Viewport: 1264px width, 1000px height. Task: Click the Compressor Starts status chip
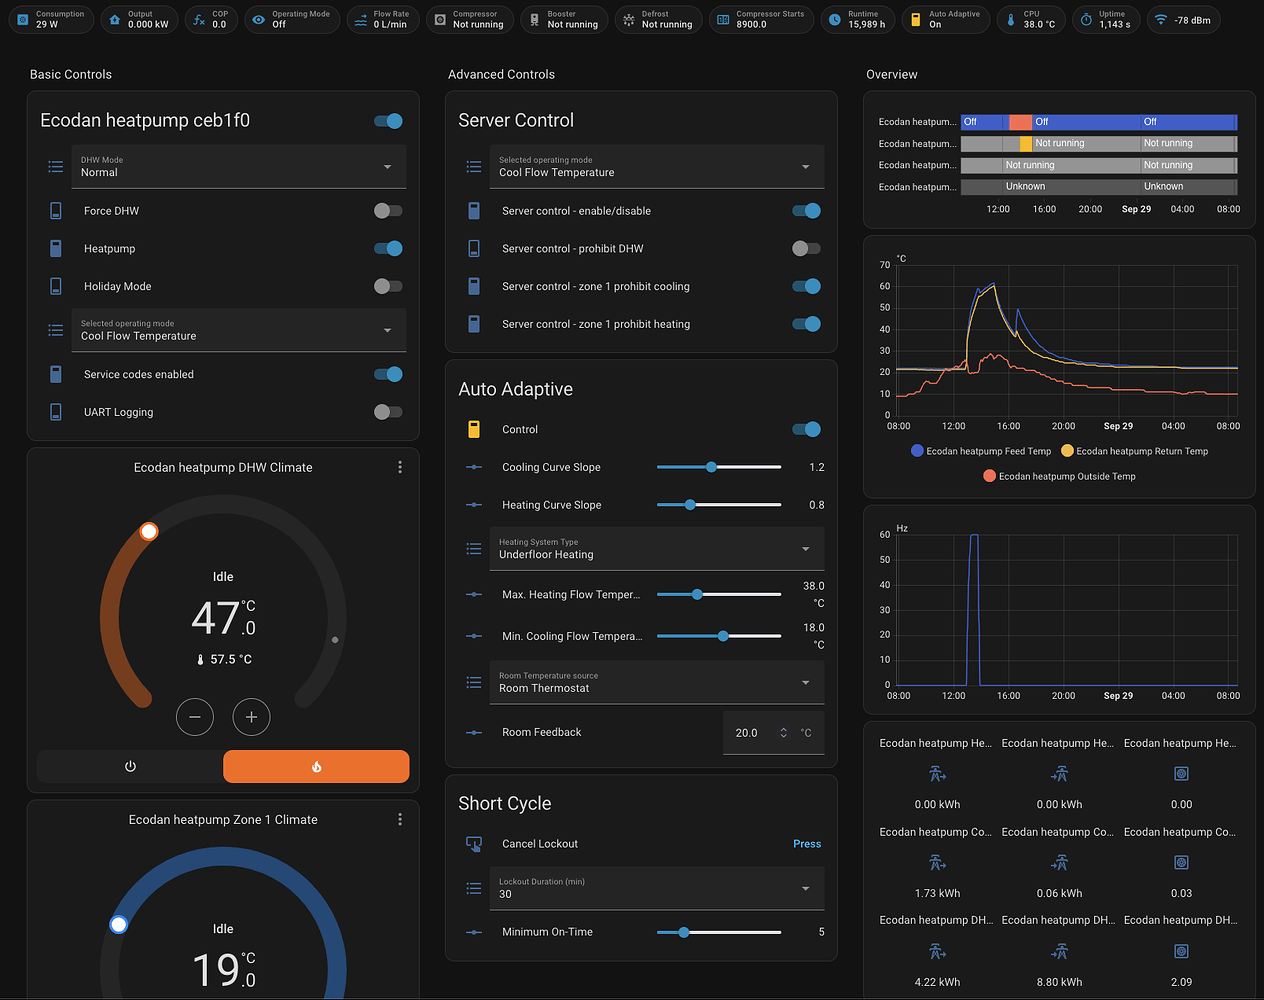761,20
